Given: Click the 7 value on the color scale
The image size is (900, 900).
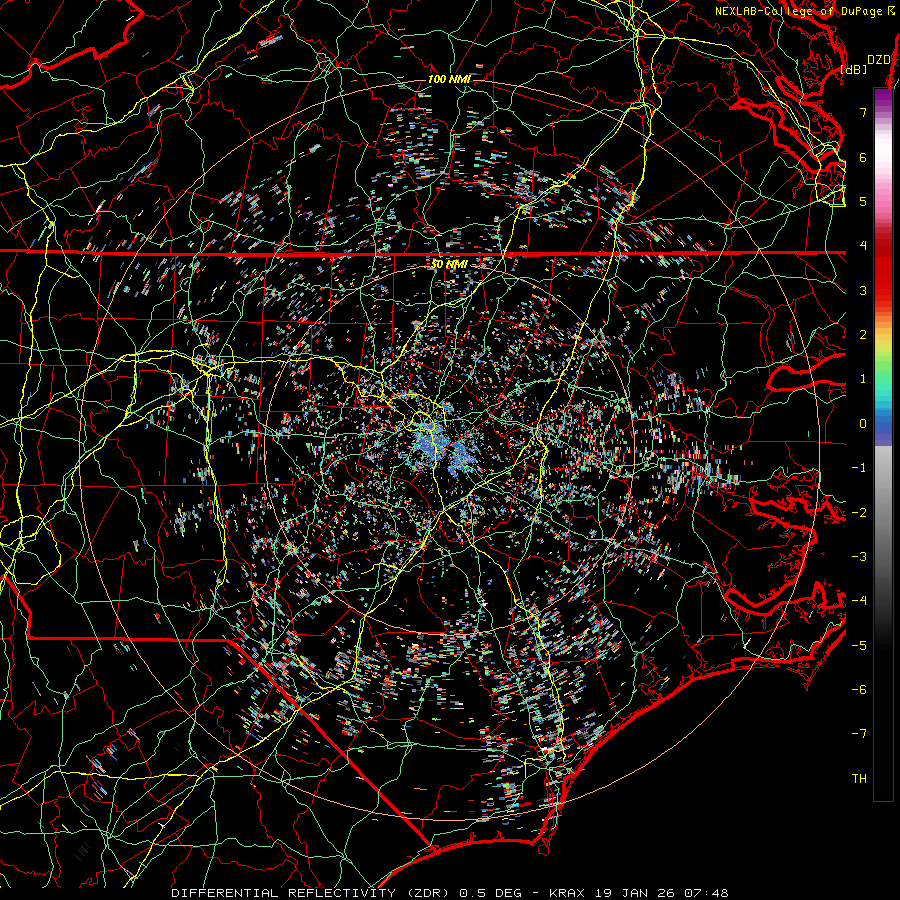Looking at the screenshot, I should point(863,112).
